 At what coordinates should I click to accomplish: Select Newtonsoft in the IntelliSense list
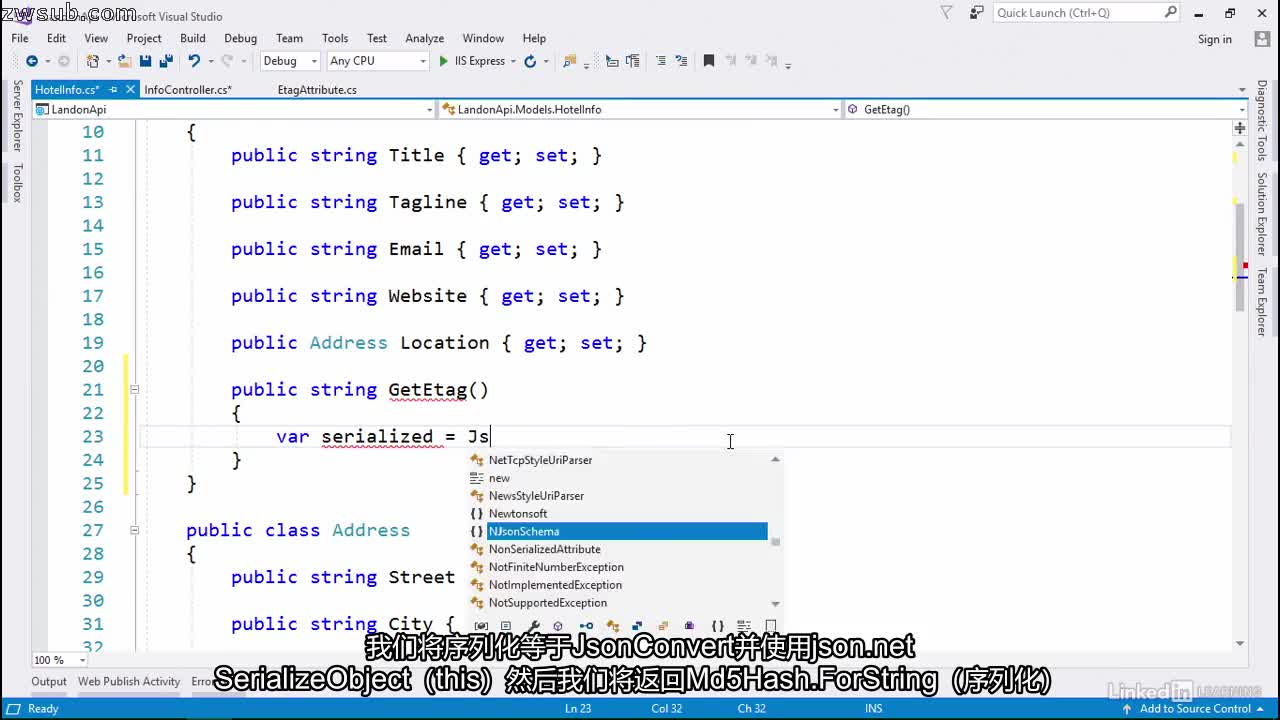click(x=619, y=513)
